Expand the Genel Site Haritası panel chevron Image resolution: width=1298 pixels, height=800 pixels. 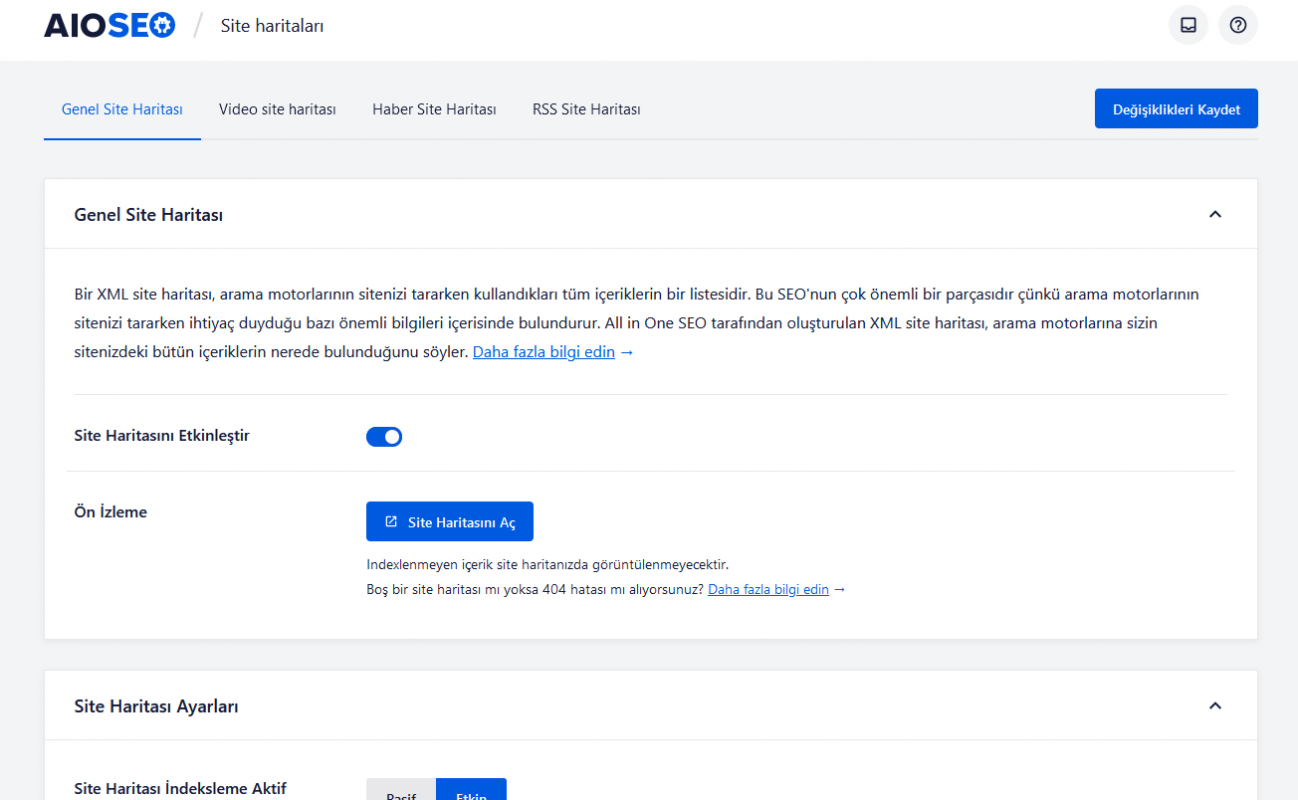pyautogui.click(x=1215, y=214)
